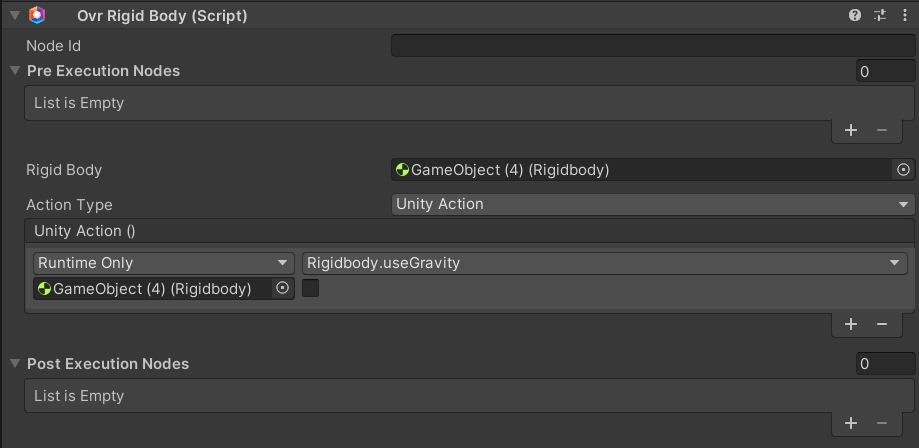Open the component presets icon
Screen dimensions: 919x448
(x=880, y=16)
